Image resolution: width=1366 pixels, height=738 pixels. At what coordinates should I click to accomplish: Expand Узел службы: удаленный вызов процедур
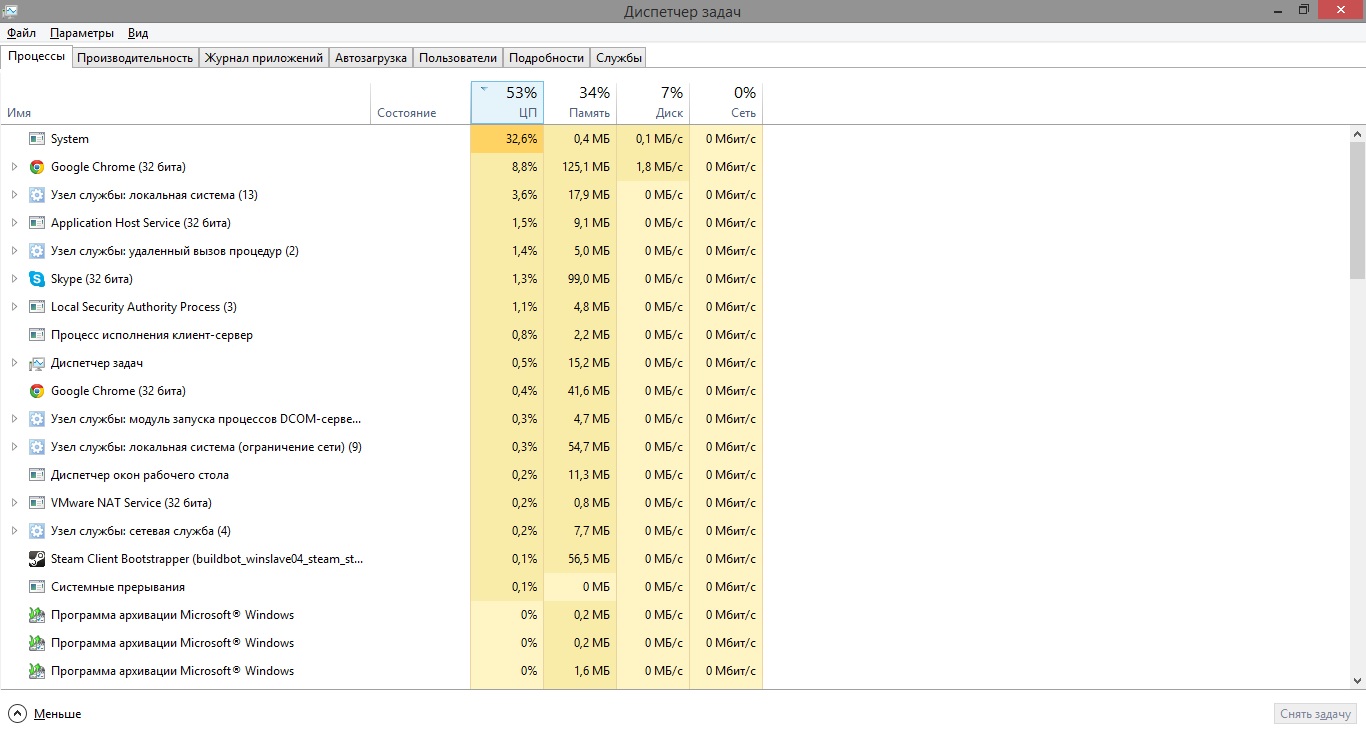coord(14,251)
